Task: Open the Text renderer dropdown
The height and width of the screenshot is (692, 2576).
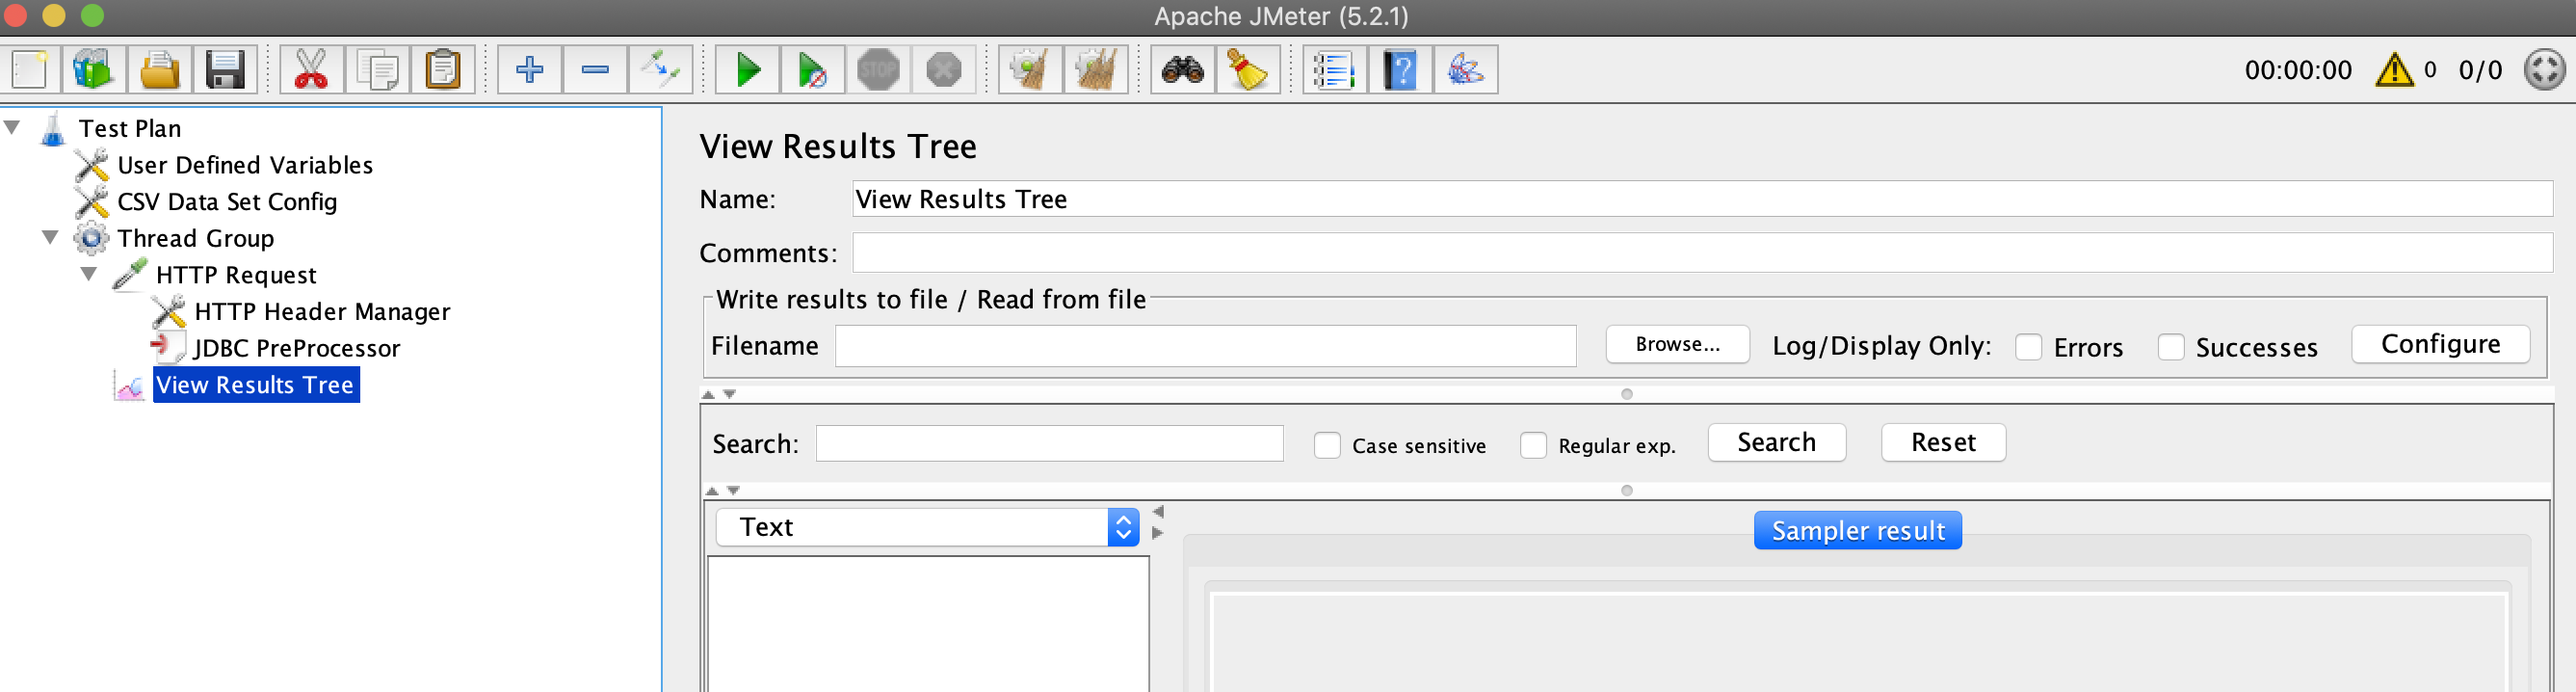Action: (927, 527)
